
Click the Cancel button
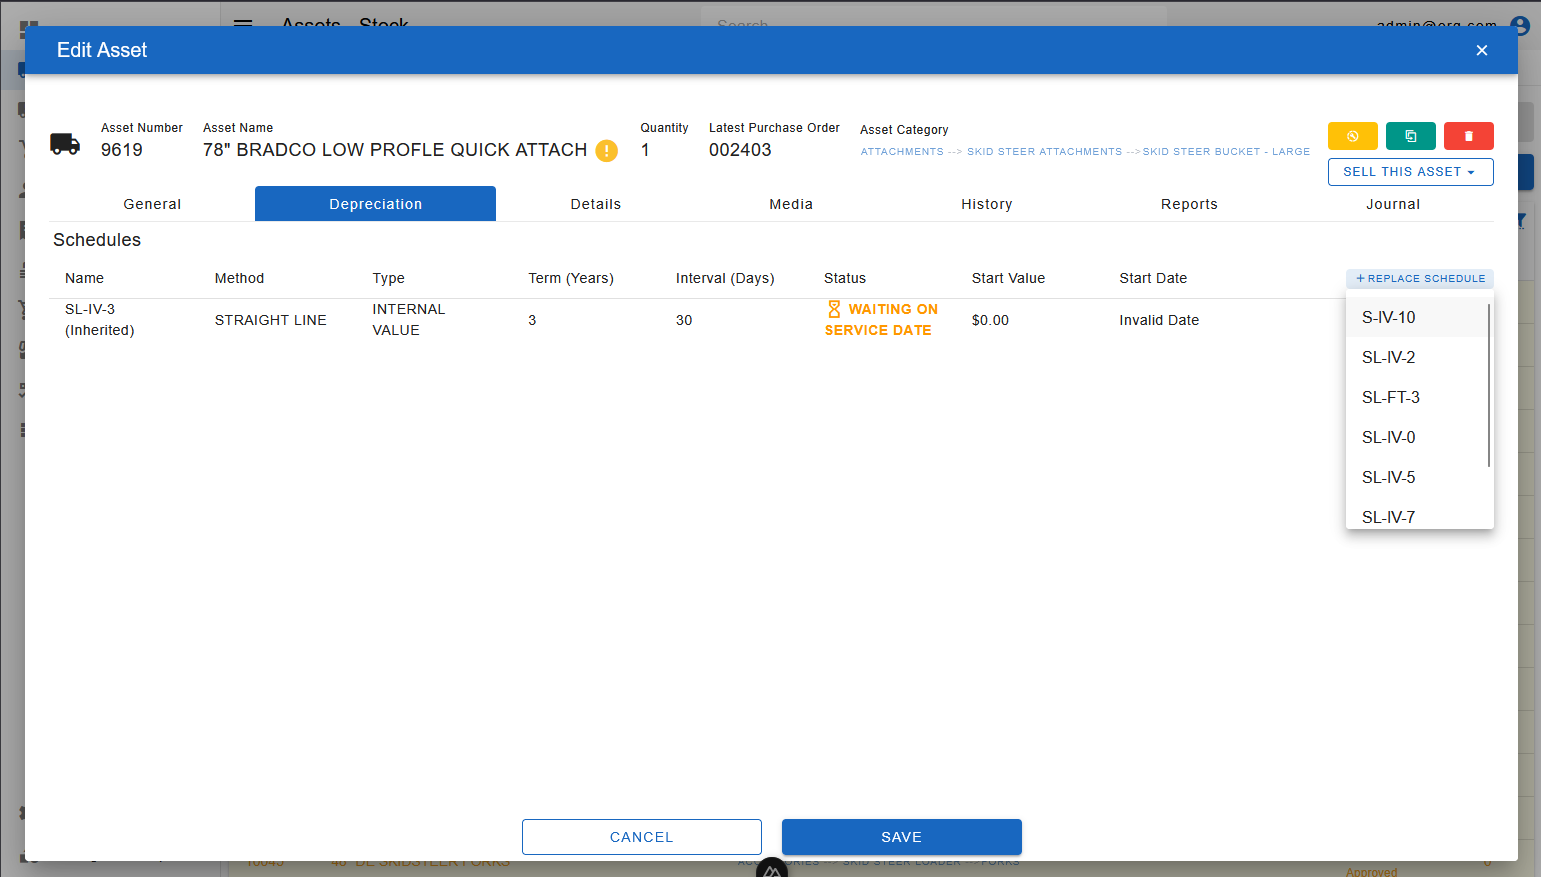tap(641, 837)
